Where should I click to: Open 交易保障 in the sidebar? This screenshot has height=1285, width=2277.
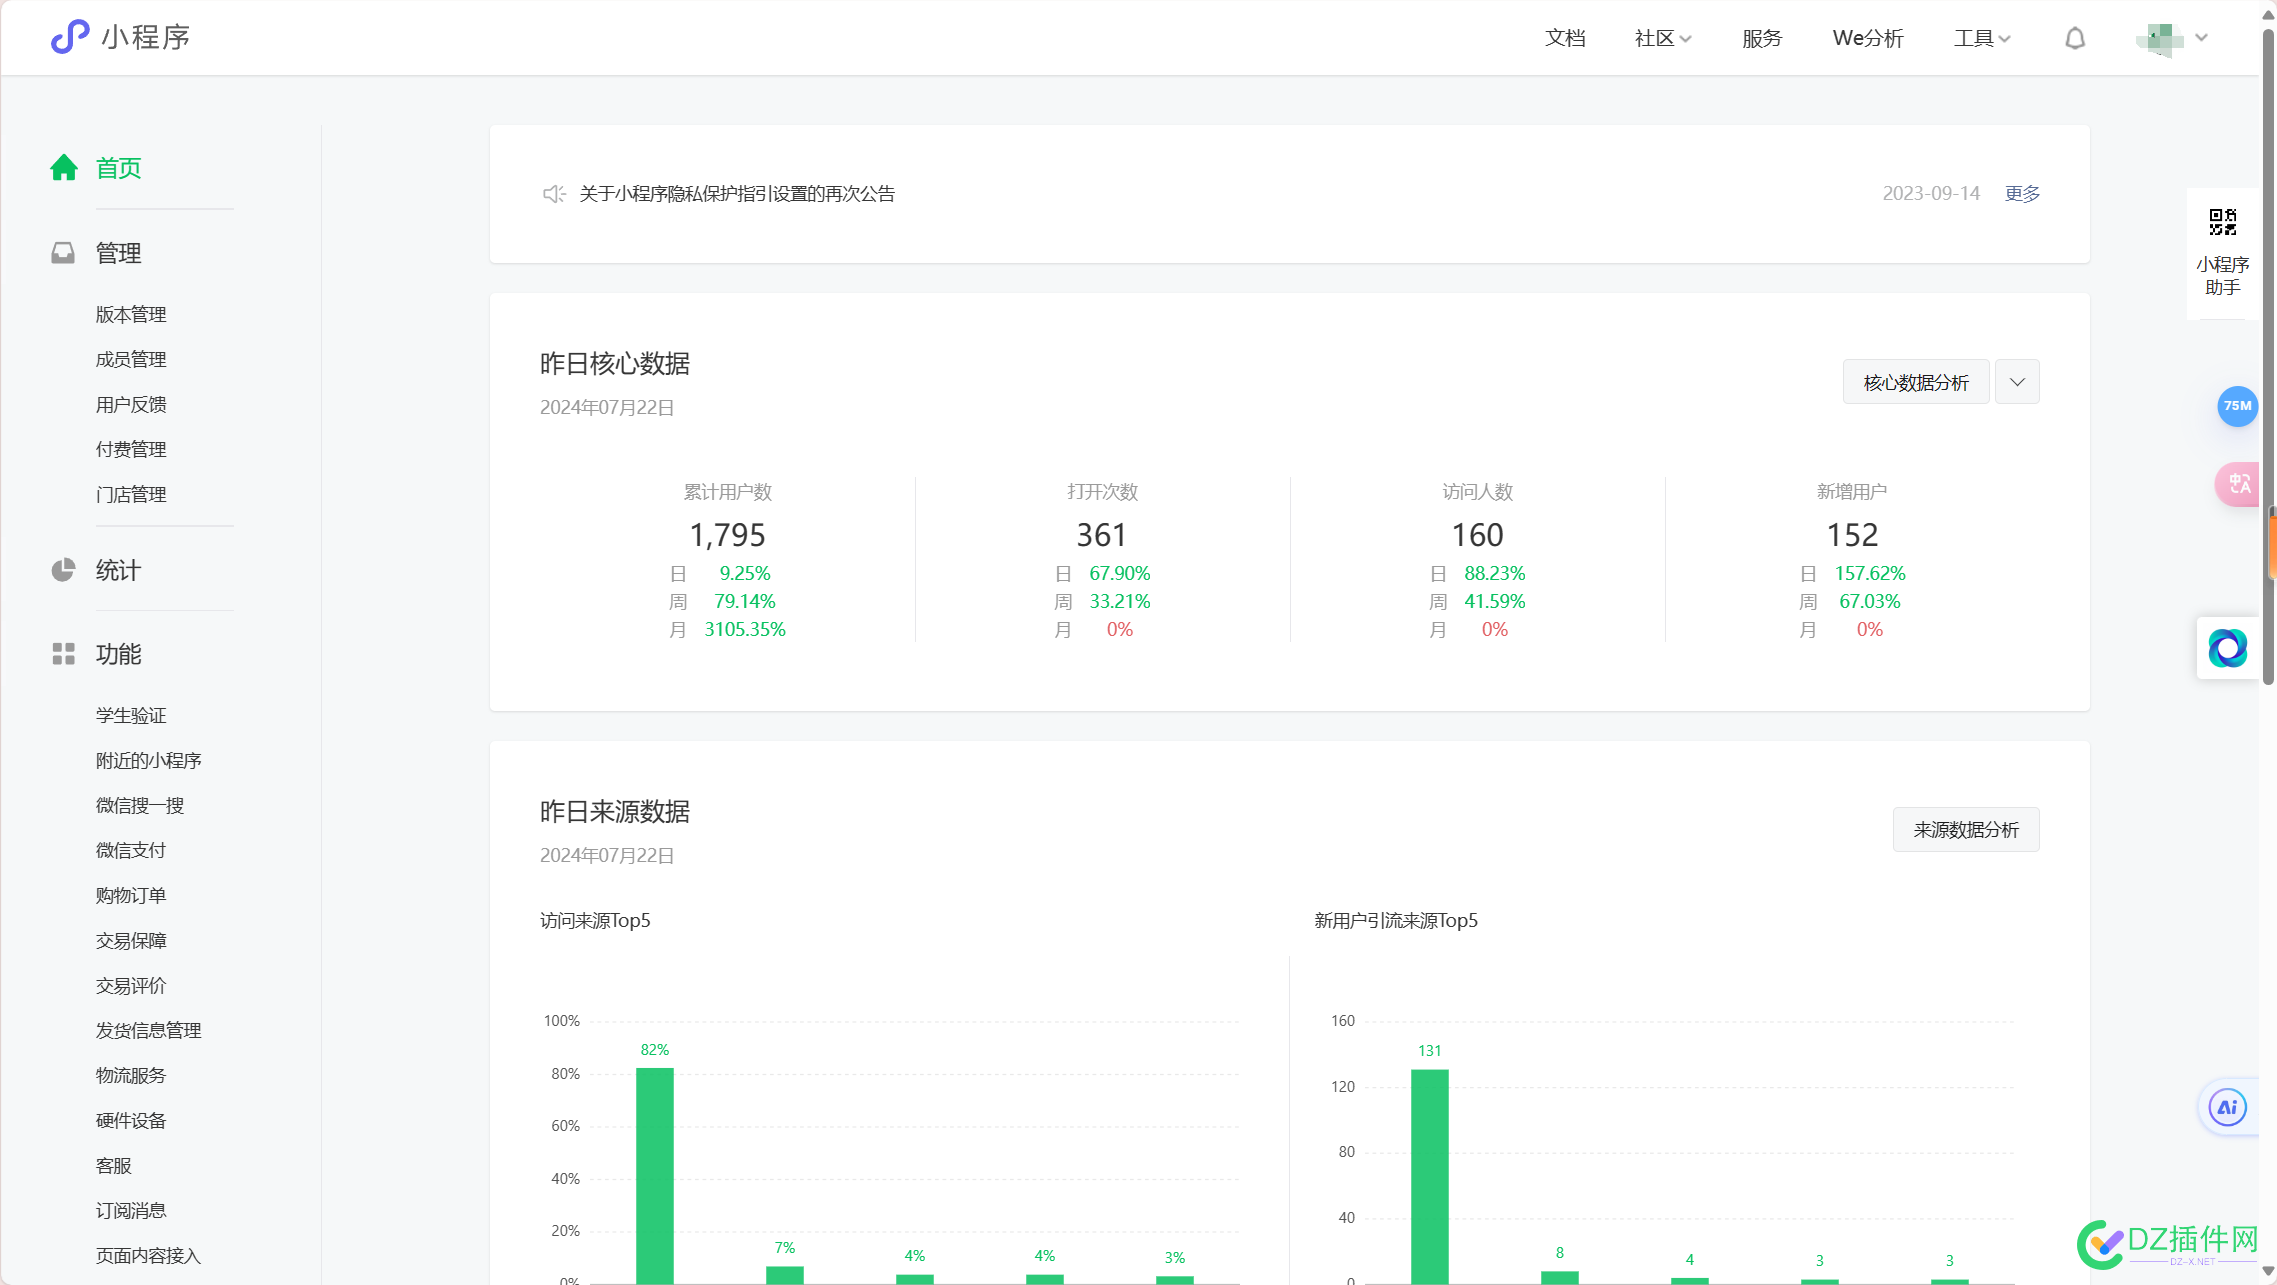[131, 940]
